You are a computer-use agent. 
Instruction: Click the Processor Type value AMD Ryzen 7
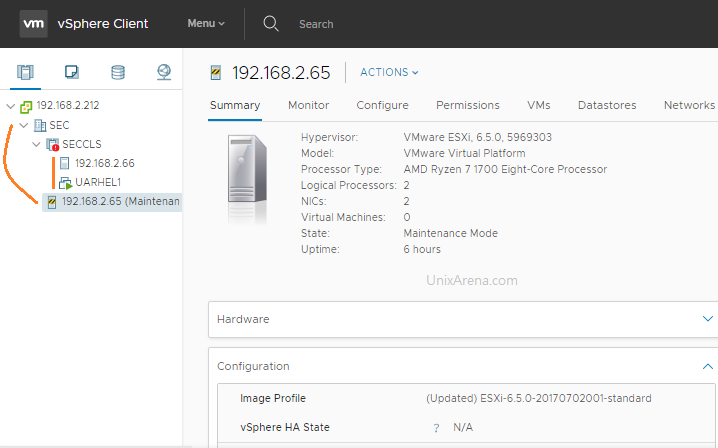coord(505,169)
